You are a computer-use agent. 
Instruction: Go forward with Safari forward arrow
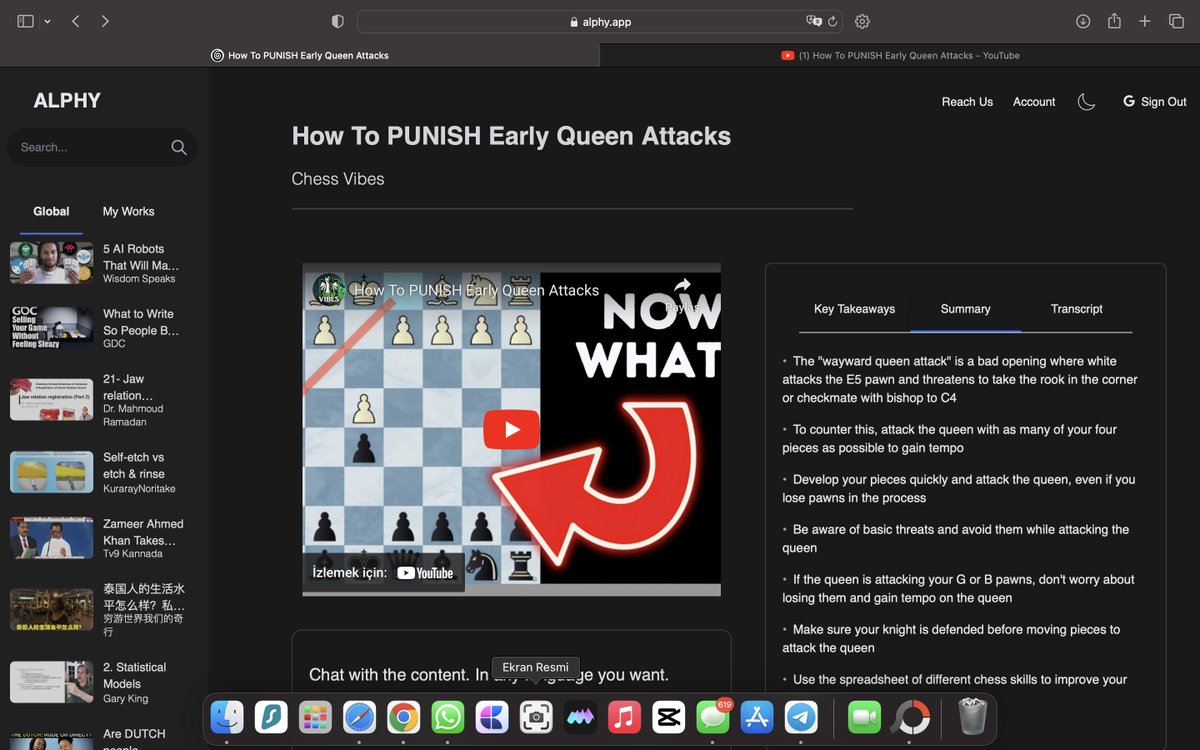pos(106,21)
